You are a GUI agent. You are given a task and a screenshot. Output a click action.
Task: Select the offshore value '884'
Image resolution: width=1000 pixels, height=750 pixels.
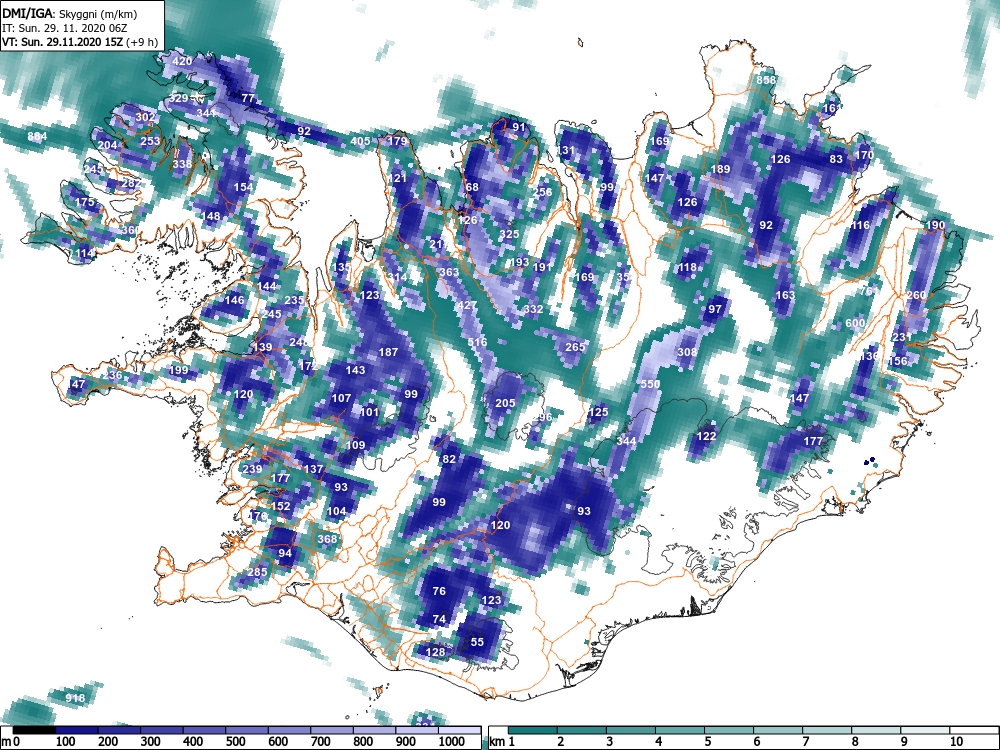(37, 136)
